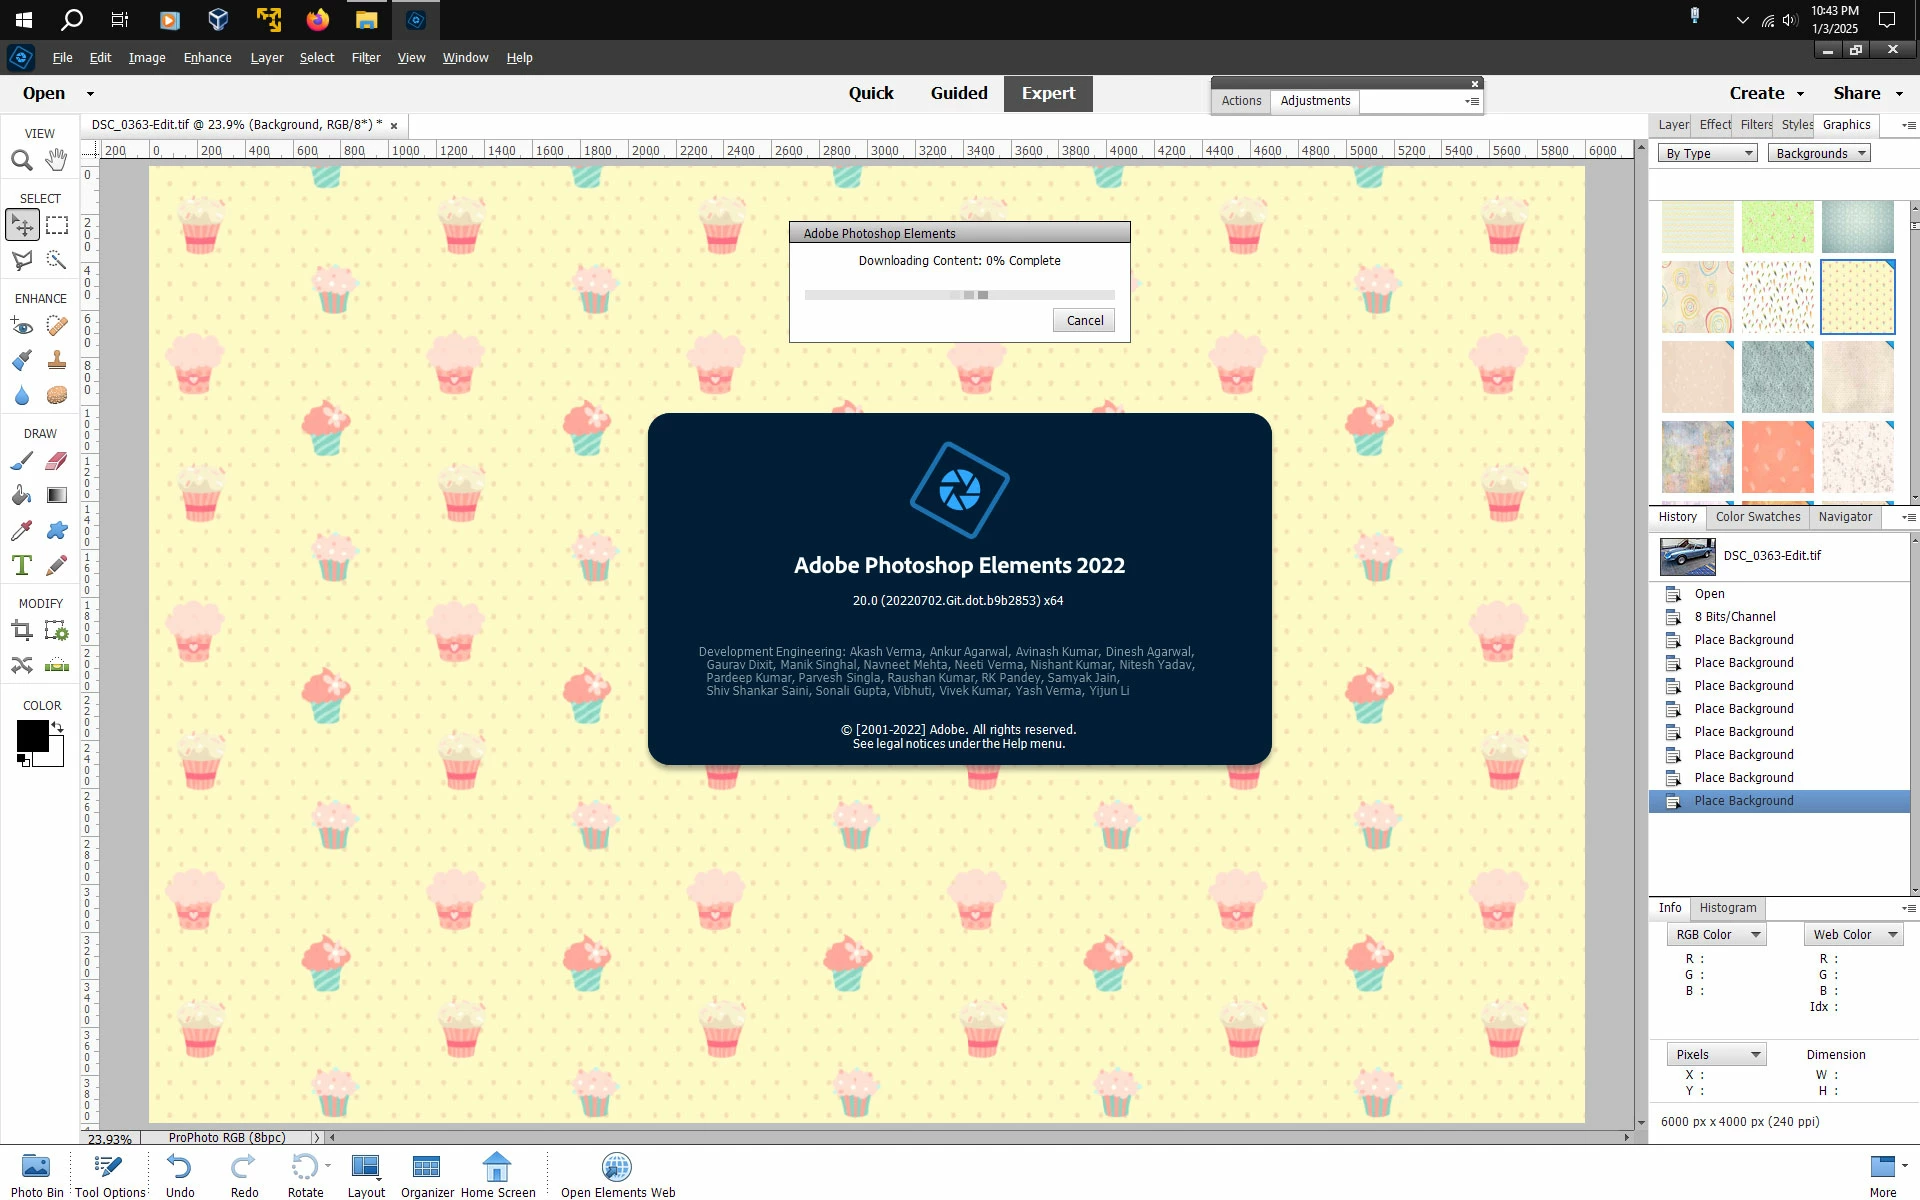The height and width of the screenshot is (1200, 1920).
Task: Expand the Backgrounds category dropdown
Action: (x=1819, y=153)
